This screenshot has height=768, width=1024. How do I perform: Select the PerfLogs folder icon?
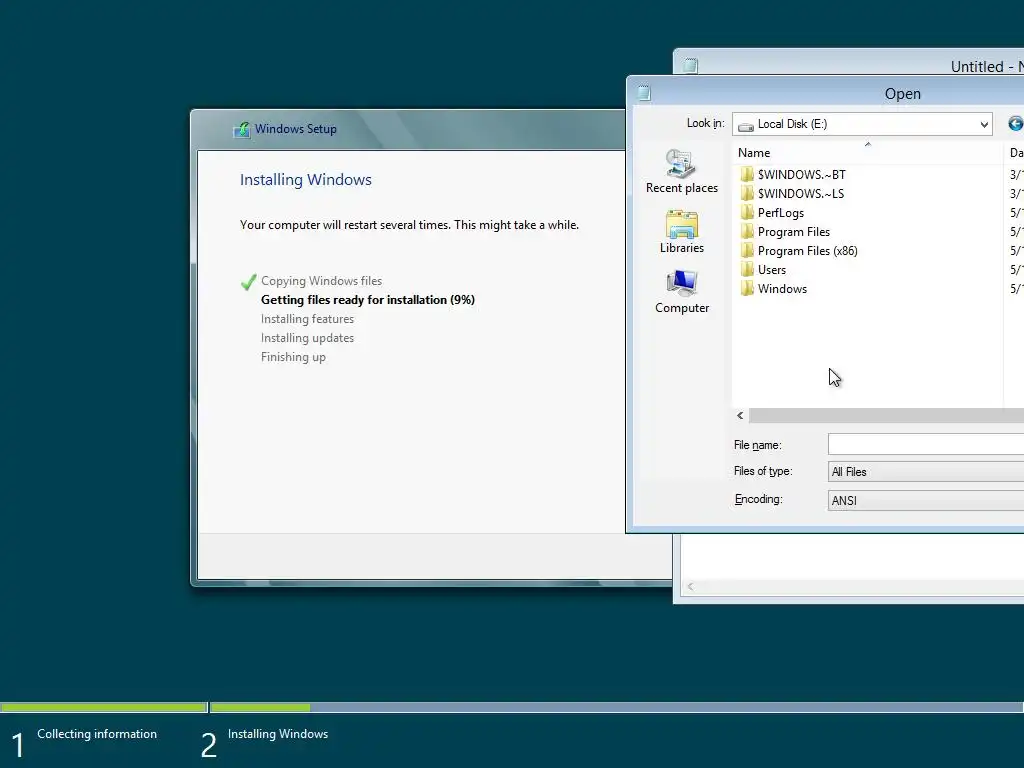[747, 212]
